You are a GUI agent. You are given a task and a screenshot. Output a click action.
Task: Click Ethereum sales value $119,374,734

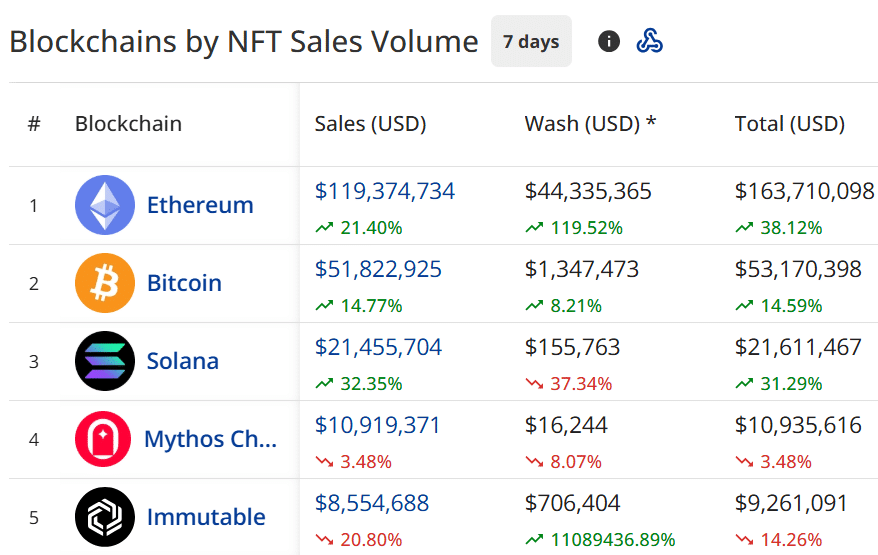coord(385,191)
